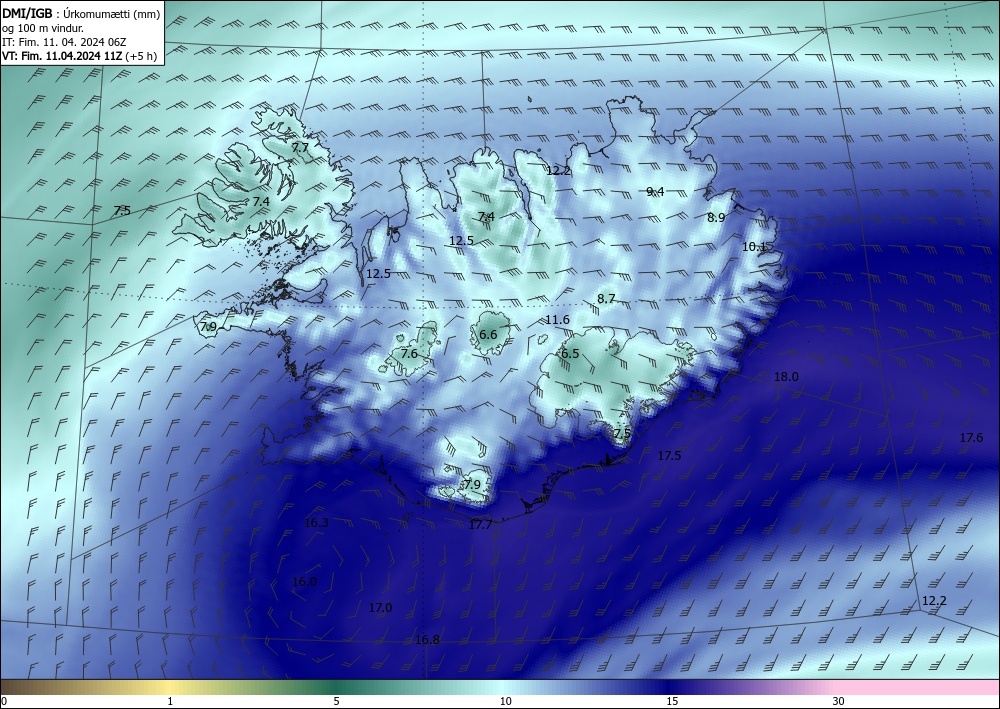Click the 8.7 value label
This screenshot has width=1000, height=709.
pyautogui.click(x=606, y=298)
